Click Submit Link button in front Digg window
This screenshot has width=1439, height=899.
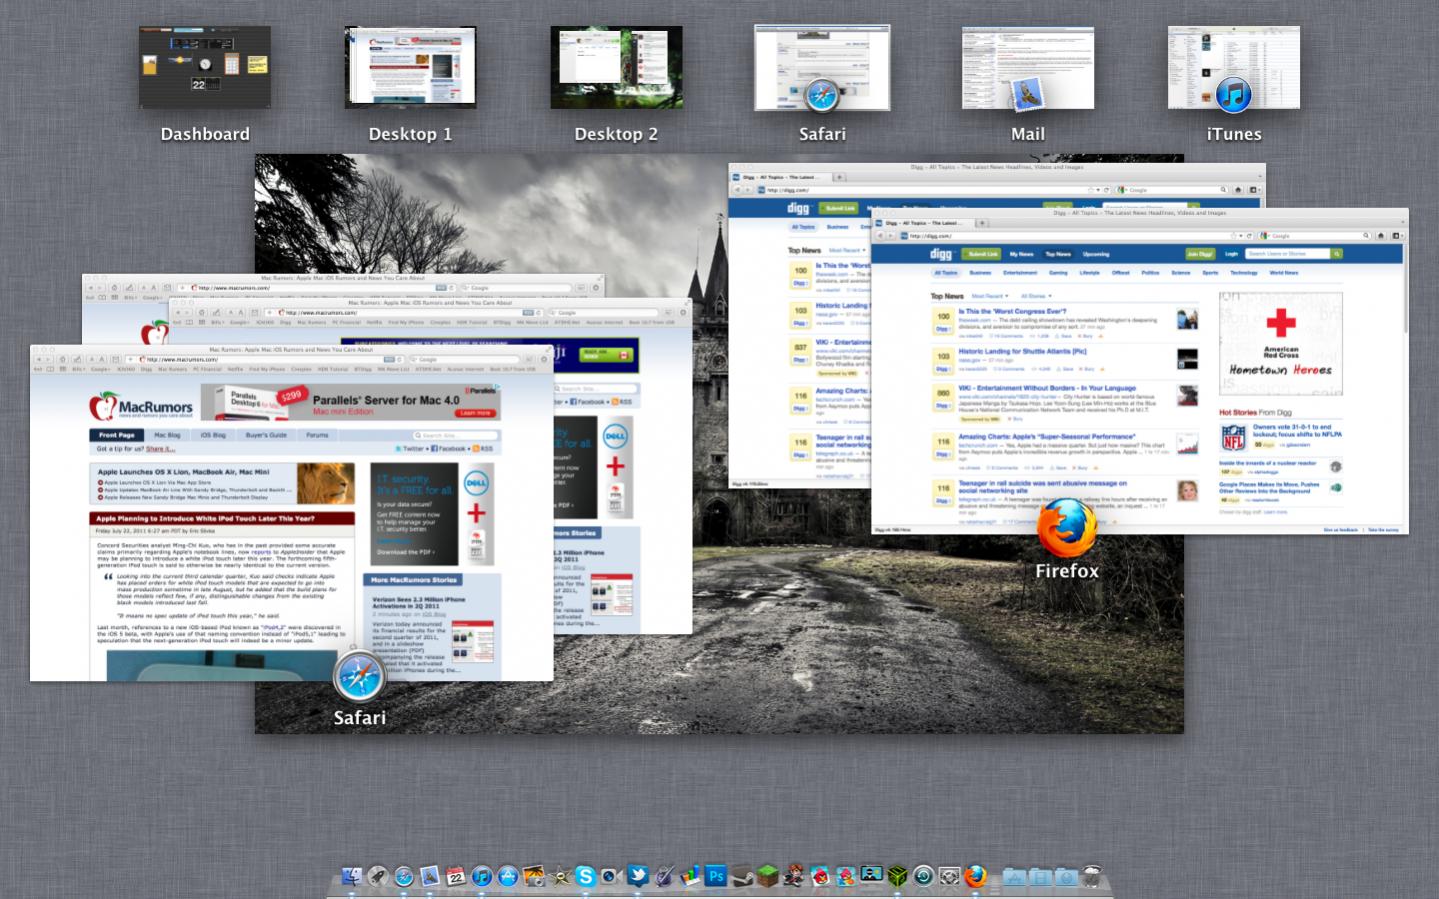point(983,254)
